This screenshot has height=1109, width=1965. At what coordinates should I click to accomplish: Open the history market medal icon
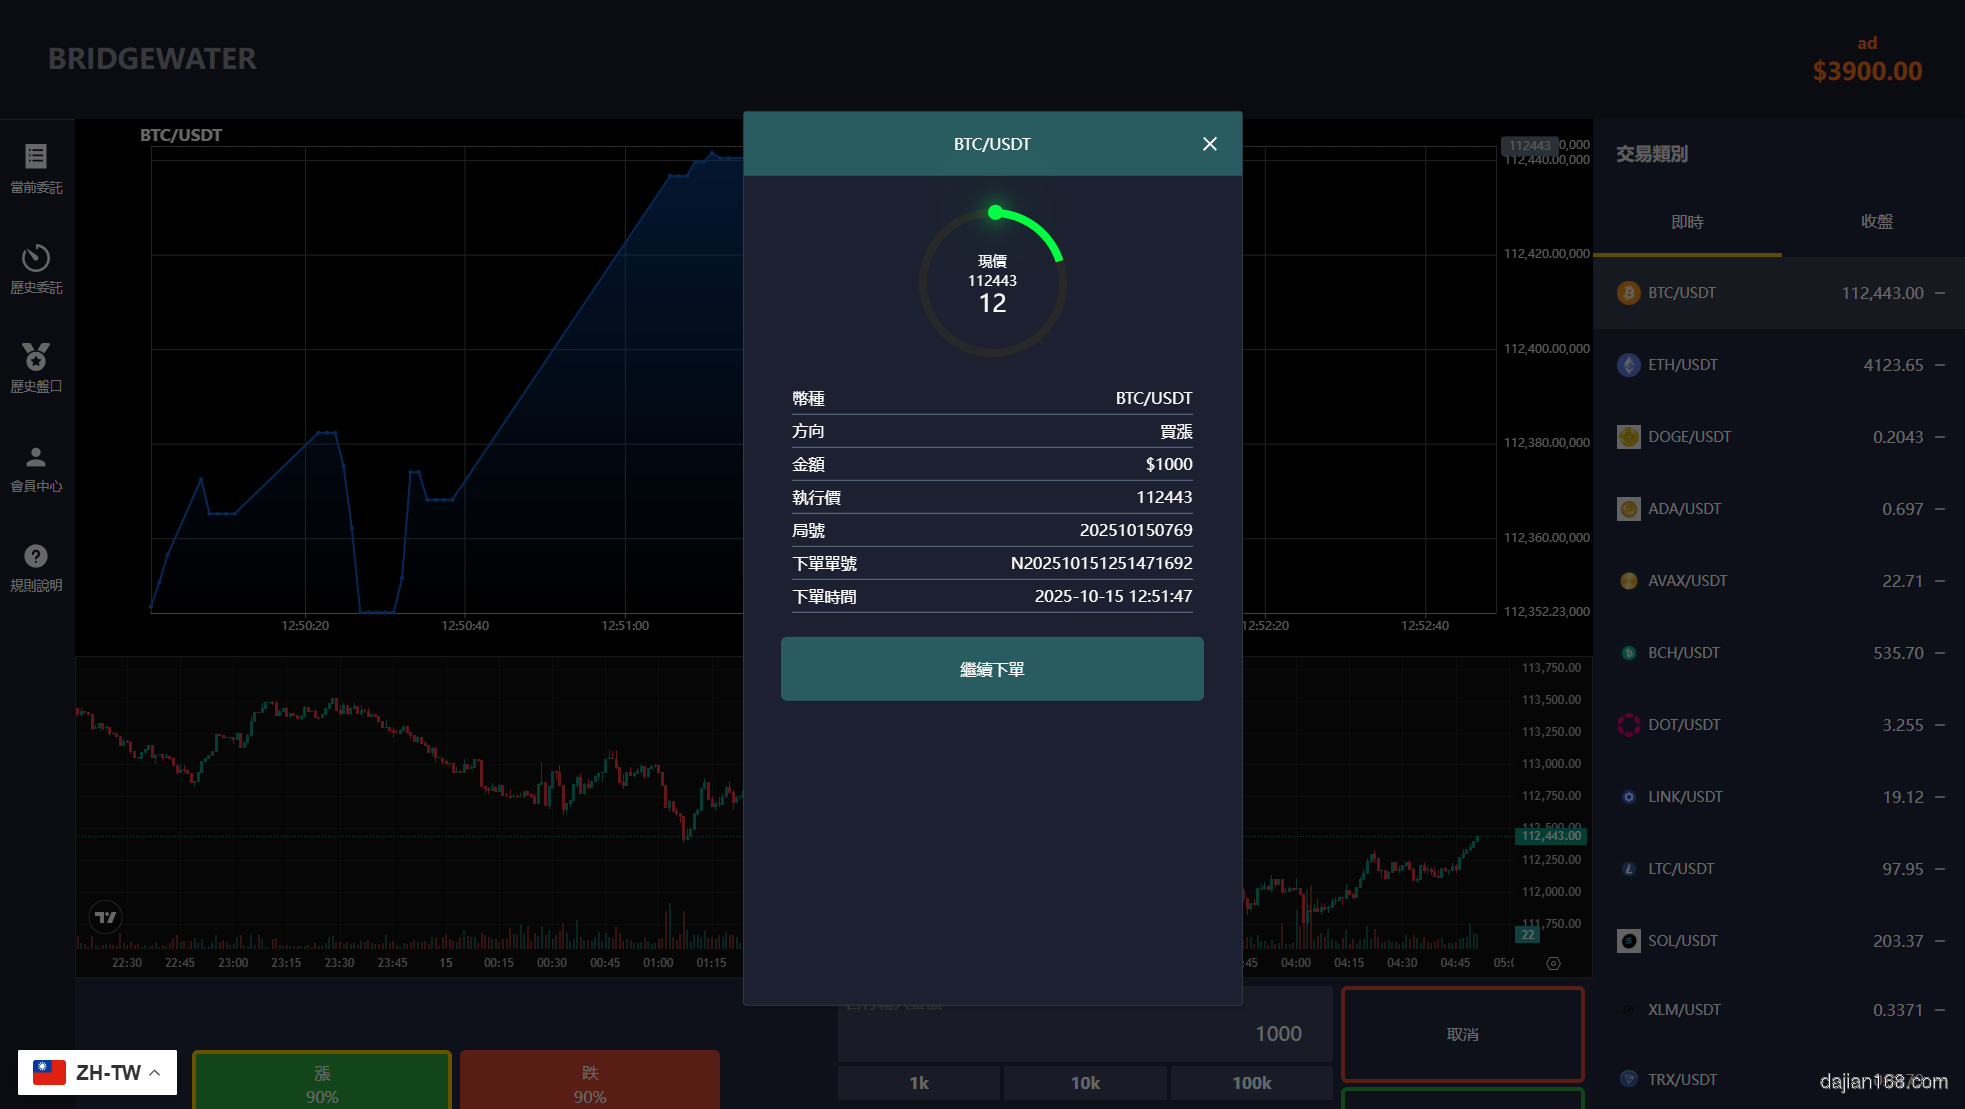[36, 357]
